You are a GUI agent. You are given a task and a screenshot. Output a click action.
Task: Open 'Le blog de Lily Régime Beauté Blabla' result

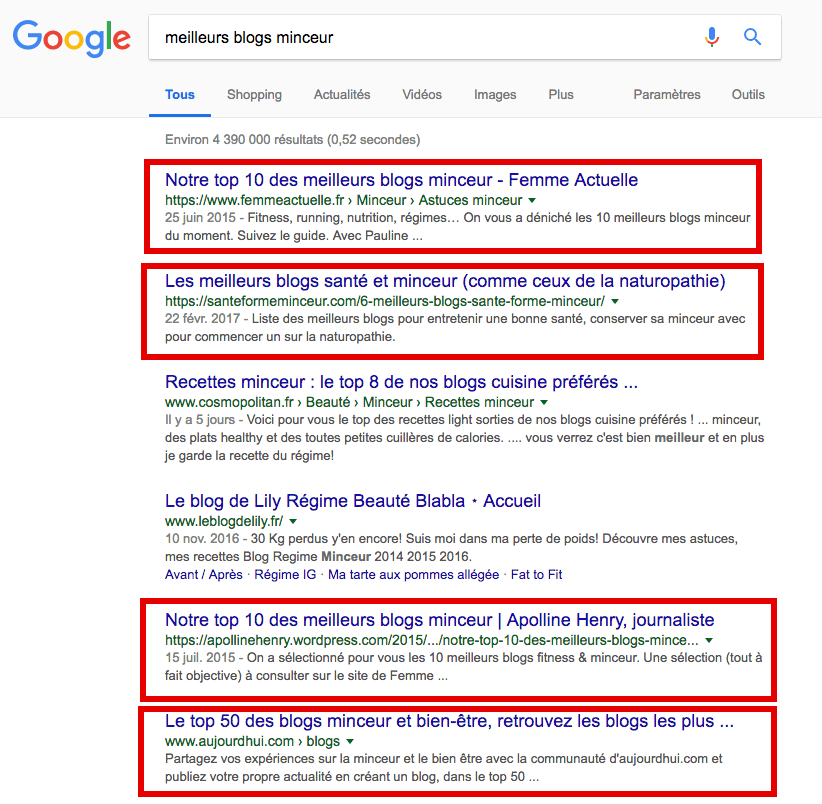tap(353, 501)
